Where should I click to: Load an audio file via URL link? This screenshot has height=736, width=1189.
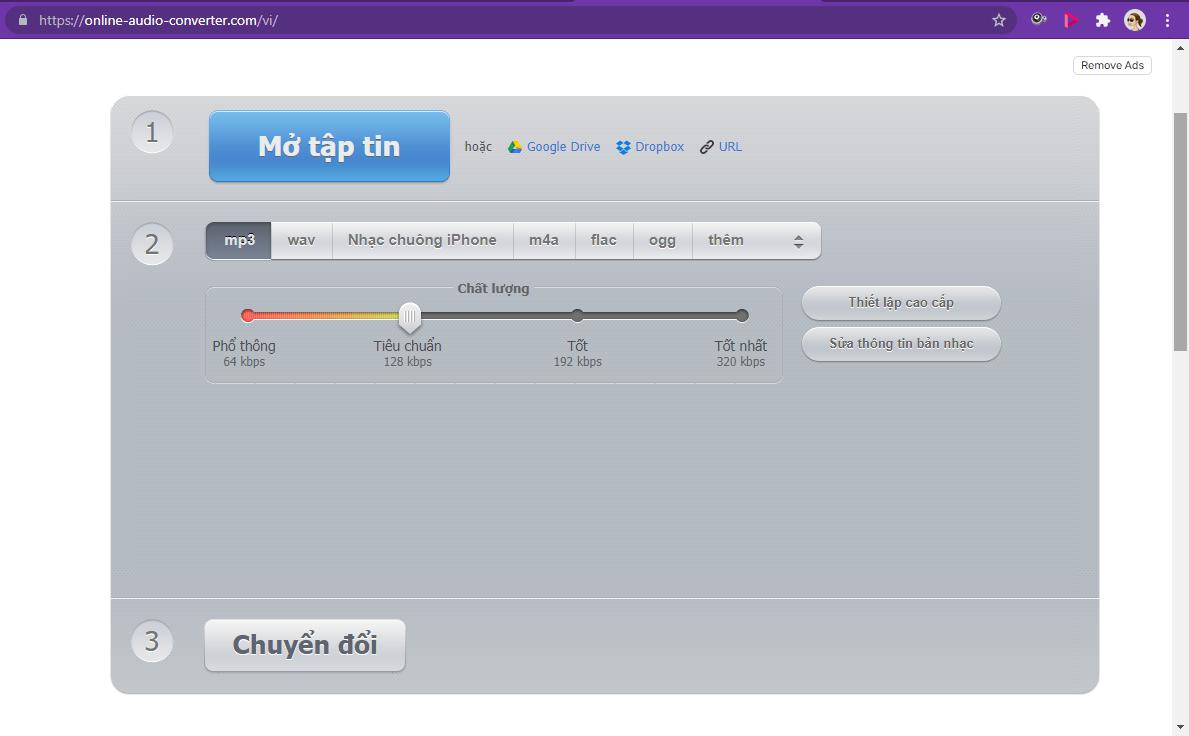click(730, 146)
